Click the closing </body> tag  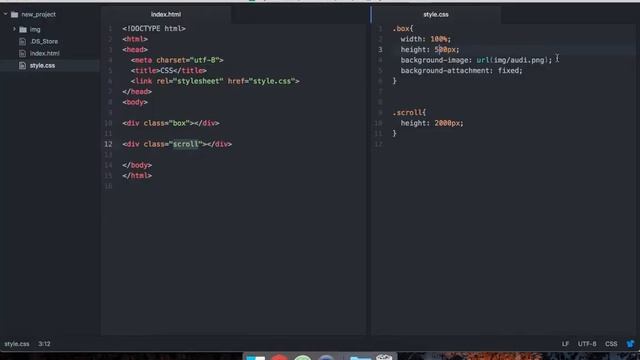pos(137,165)
